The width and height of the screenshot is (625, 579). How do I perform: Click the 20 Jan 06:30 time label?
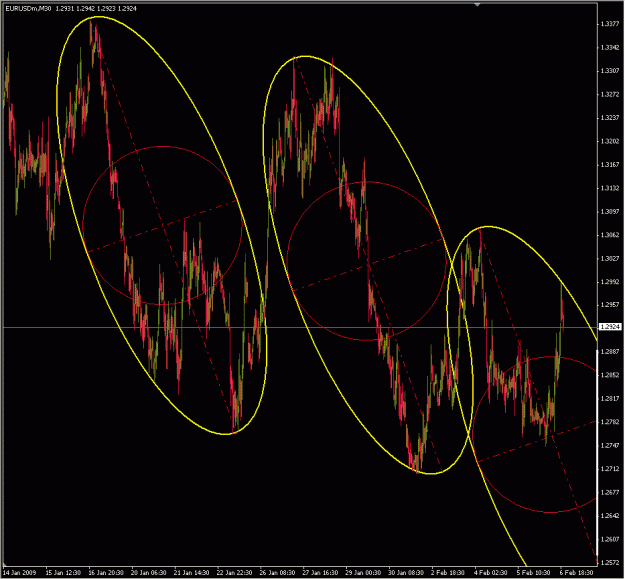[149, 573]
